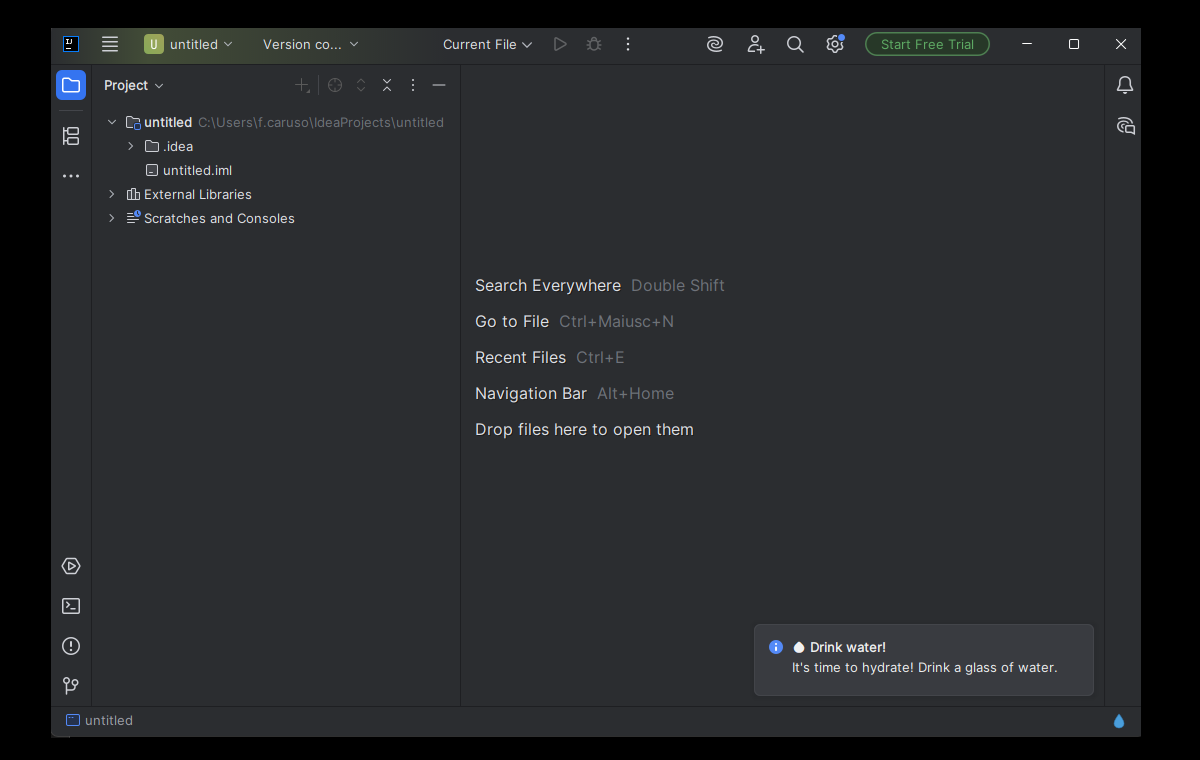This screenshot has width=1200, height=760.
Task: Open the Services tool window icon
Action: [x=71, y=566]
